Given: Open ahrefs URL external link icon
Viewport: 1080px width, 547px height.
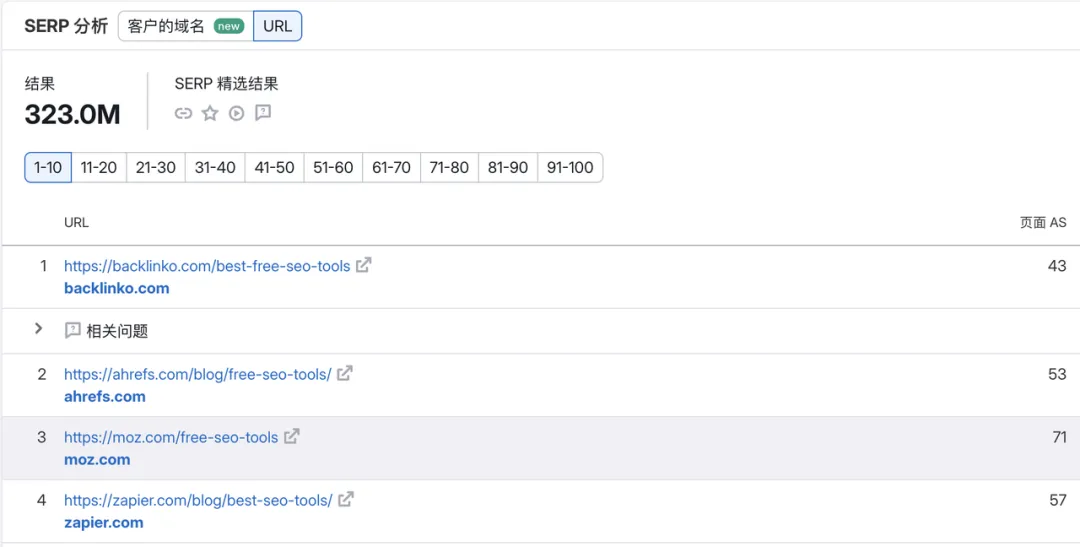Looking at the screenshot, I should 344,373.
